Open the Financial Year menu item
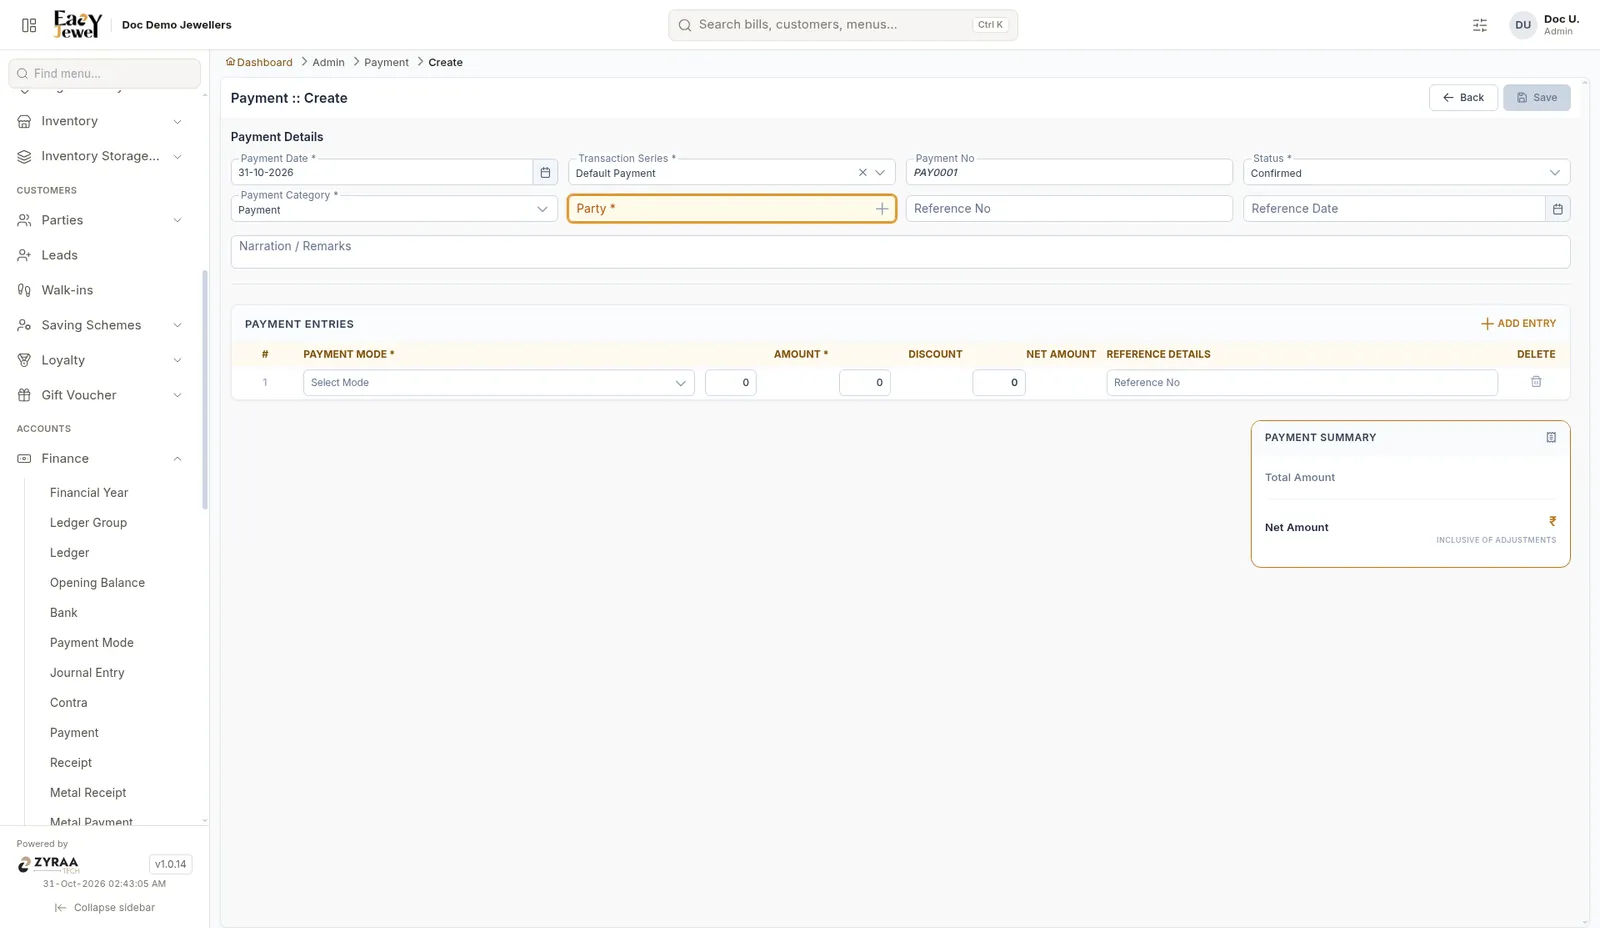This screenshot has width=1600, height=928. [89, 493]
